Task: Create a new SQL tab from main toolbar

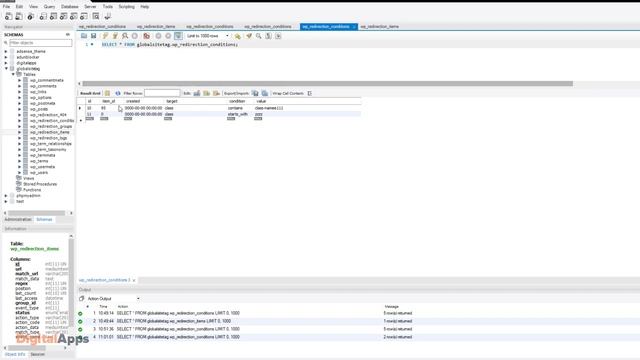Action: (9, 16)
